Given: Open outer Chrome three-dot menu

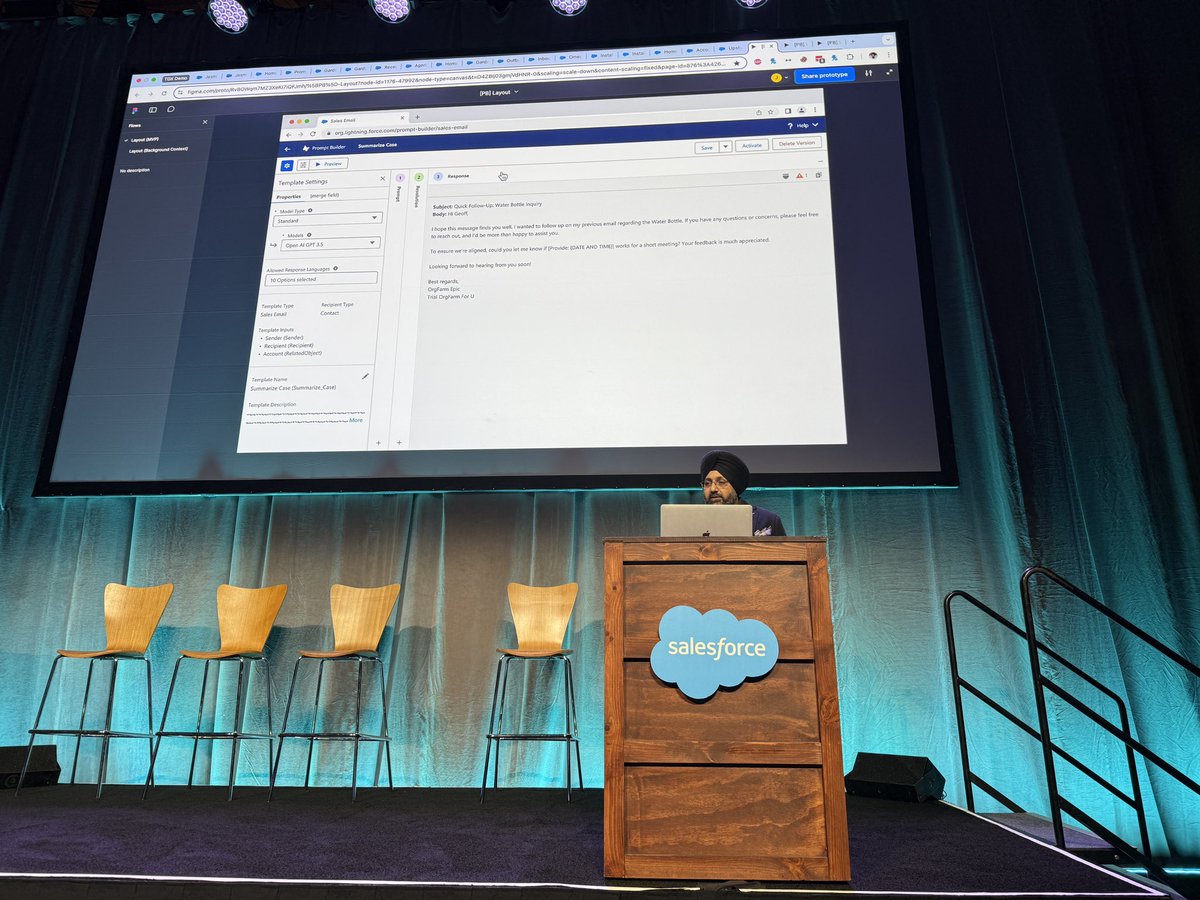Looking at the screenshot, I should coord(890,56).
